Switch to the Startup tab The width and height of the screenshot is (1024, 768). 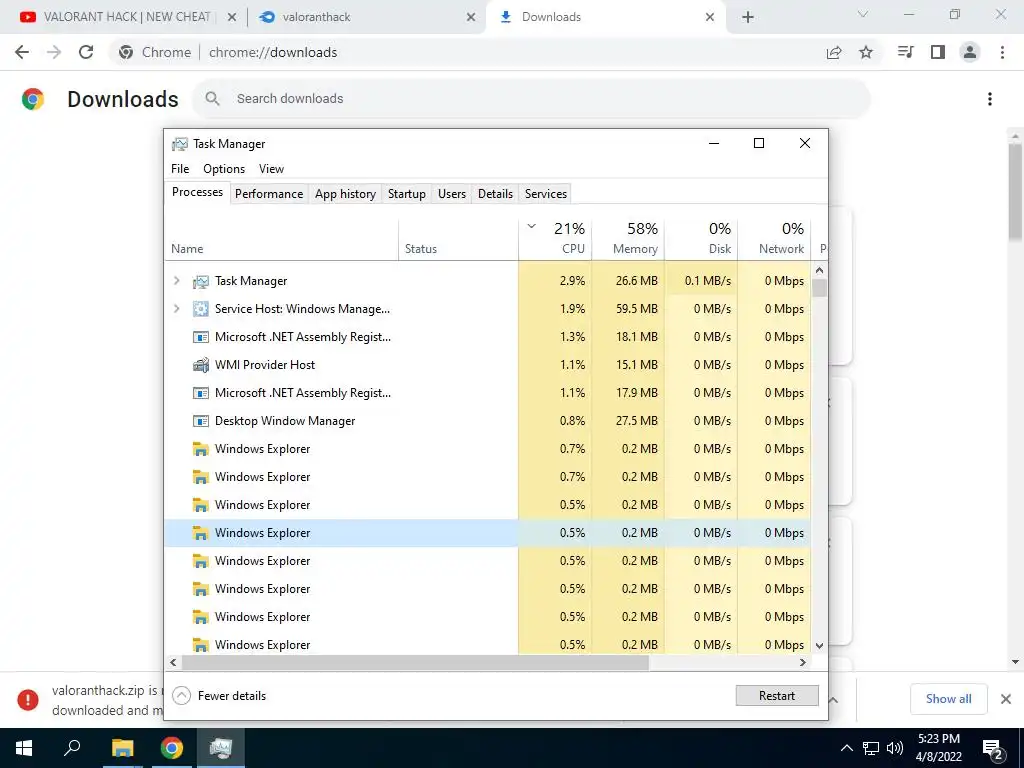pos(406,193)
